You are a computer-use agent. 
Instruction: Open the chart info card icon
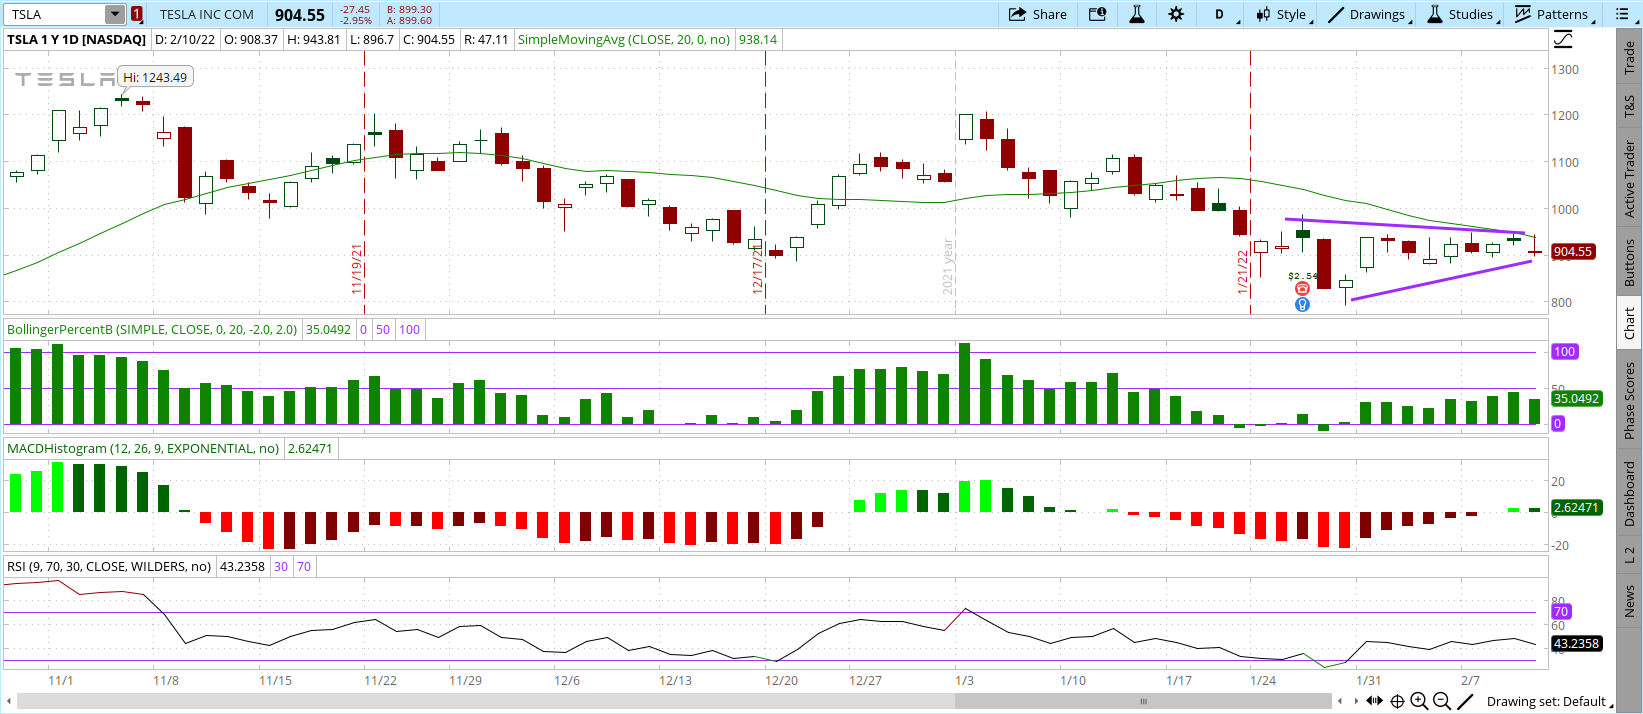coord(1097,14)
